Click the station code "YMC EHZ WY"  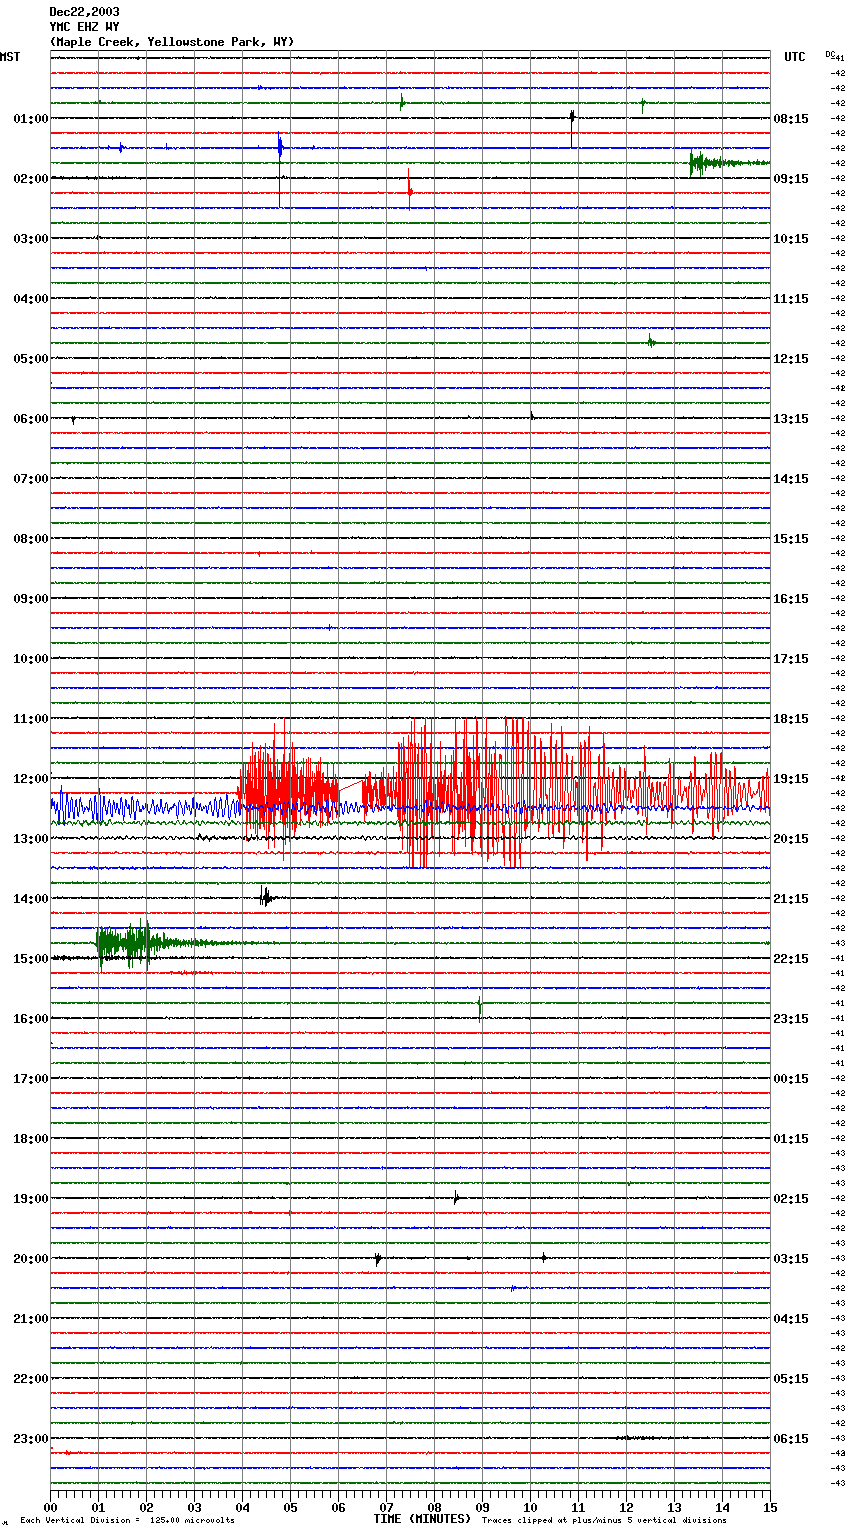click(84, 27)
